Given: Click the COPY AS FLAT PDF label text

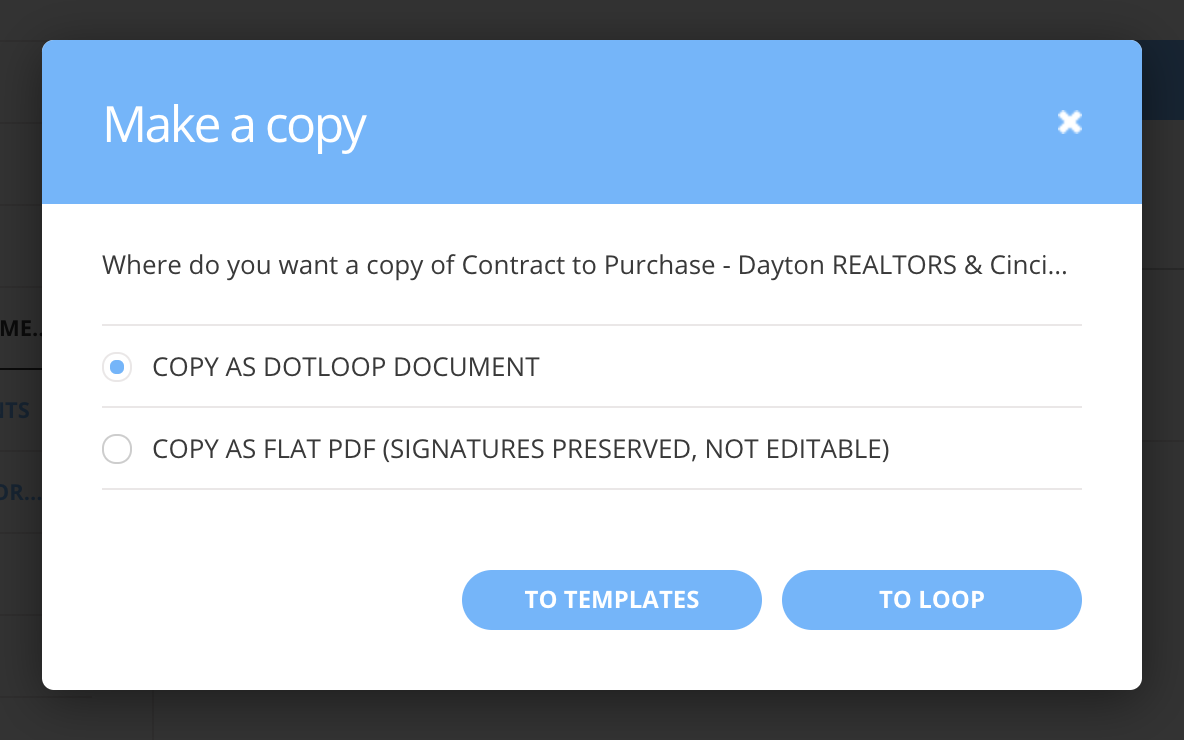Looking at the screenshot, I should [520, 449].
